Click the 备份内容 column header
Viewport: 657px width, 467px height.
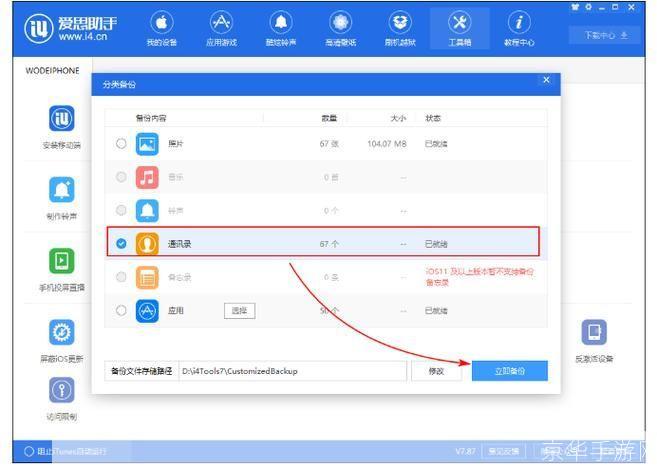tap(151, 118)
